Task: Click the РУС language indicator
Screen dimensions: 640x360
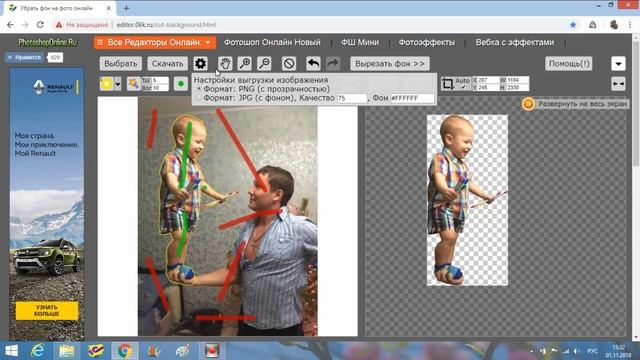Action: [592, 351]
